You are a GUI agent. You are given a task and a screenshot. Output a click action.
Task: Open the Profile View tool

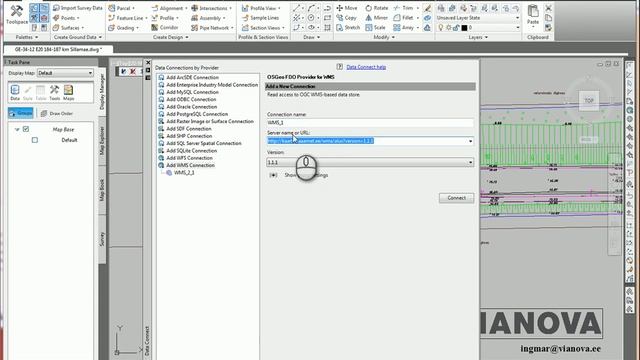pos(261,8)
